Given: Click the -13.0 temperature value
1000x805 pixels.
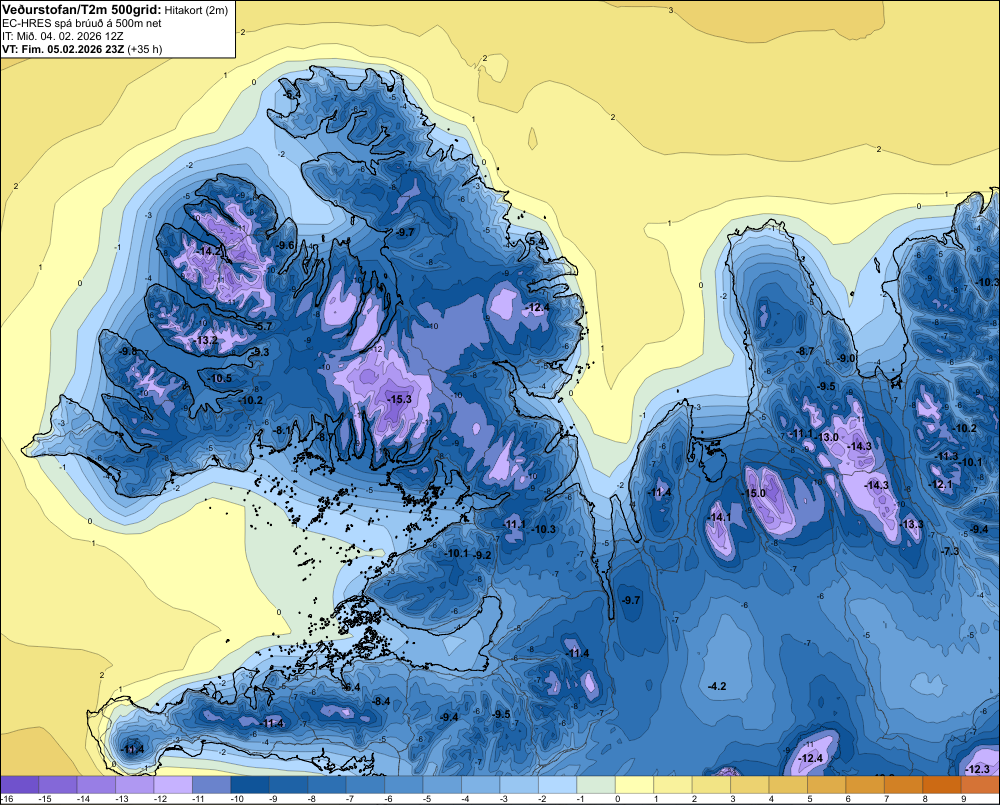Looking at the screenshot, I should click(x=827, y=438).
